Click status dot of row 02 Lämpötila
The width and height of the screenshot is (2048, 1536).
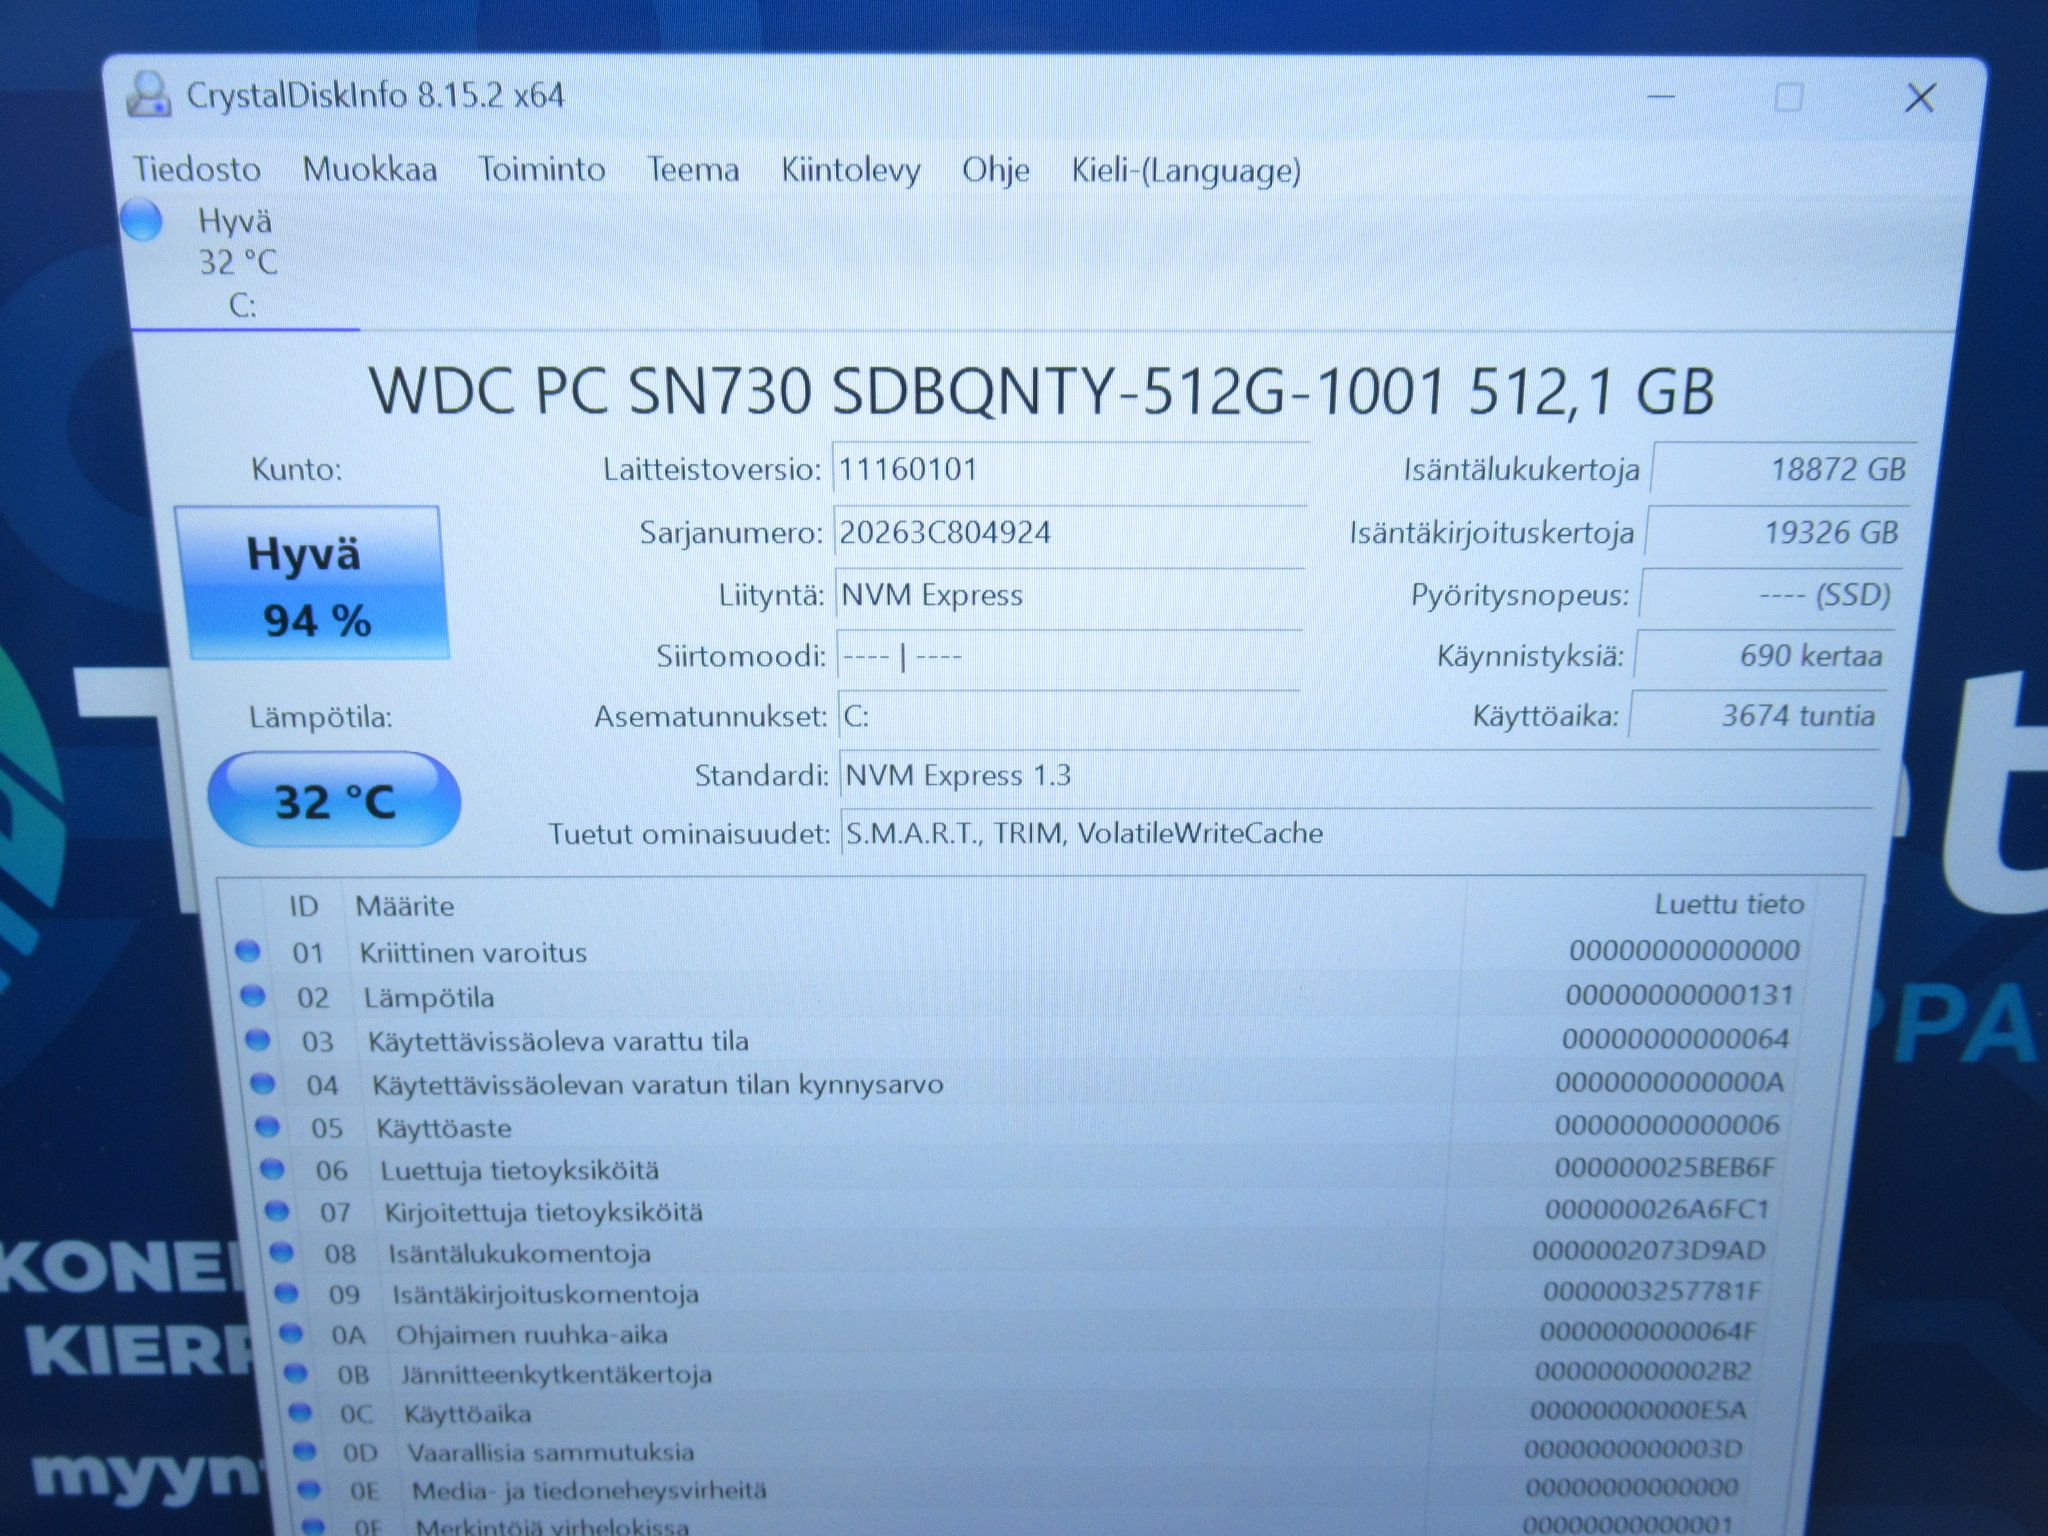[x=253, y=996]
